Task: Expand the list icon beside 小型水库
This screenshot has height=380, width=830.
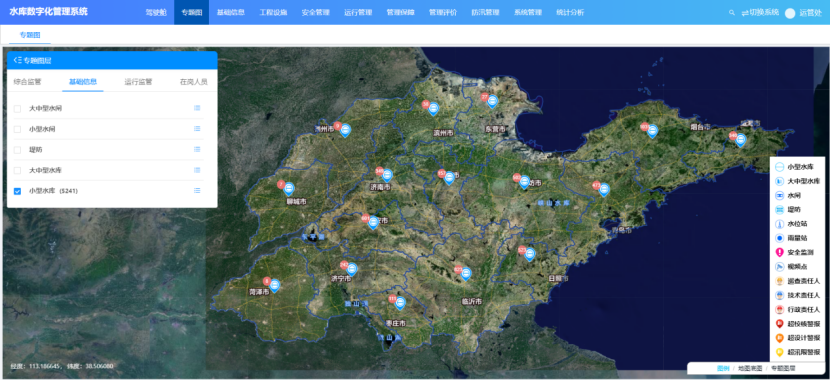Action: coord(197,191)
